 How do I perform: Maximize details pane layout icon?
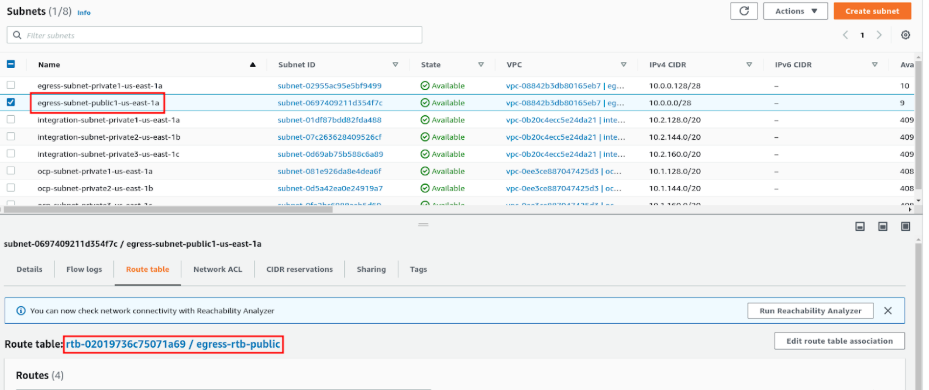(905, 226)
